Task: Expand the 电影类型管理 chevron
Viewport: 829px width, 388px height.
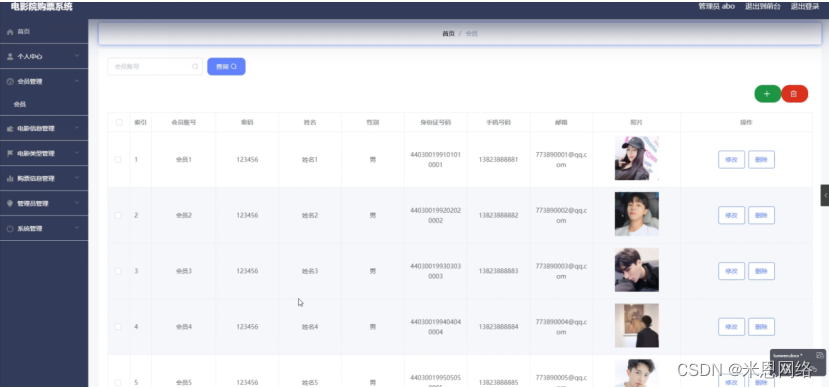Action: point(77,153)
